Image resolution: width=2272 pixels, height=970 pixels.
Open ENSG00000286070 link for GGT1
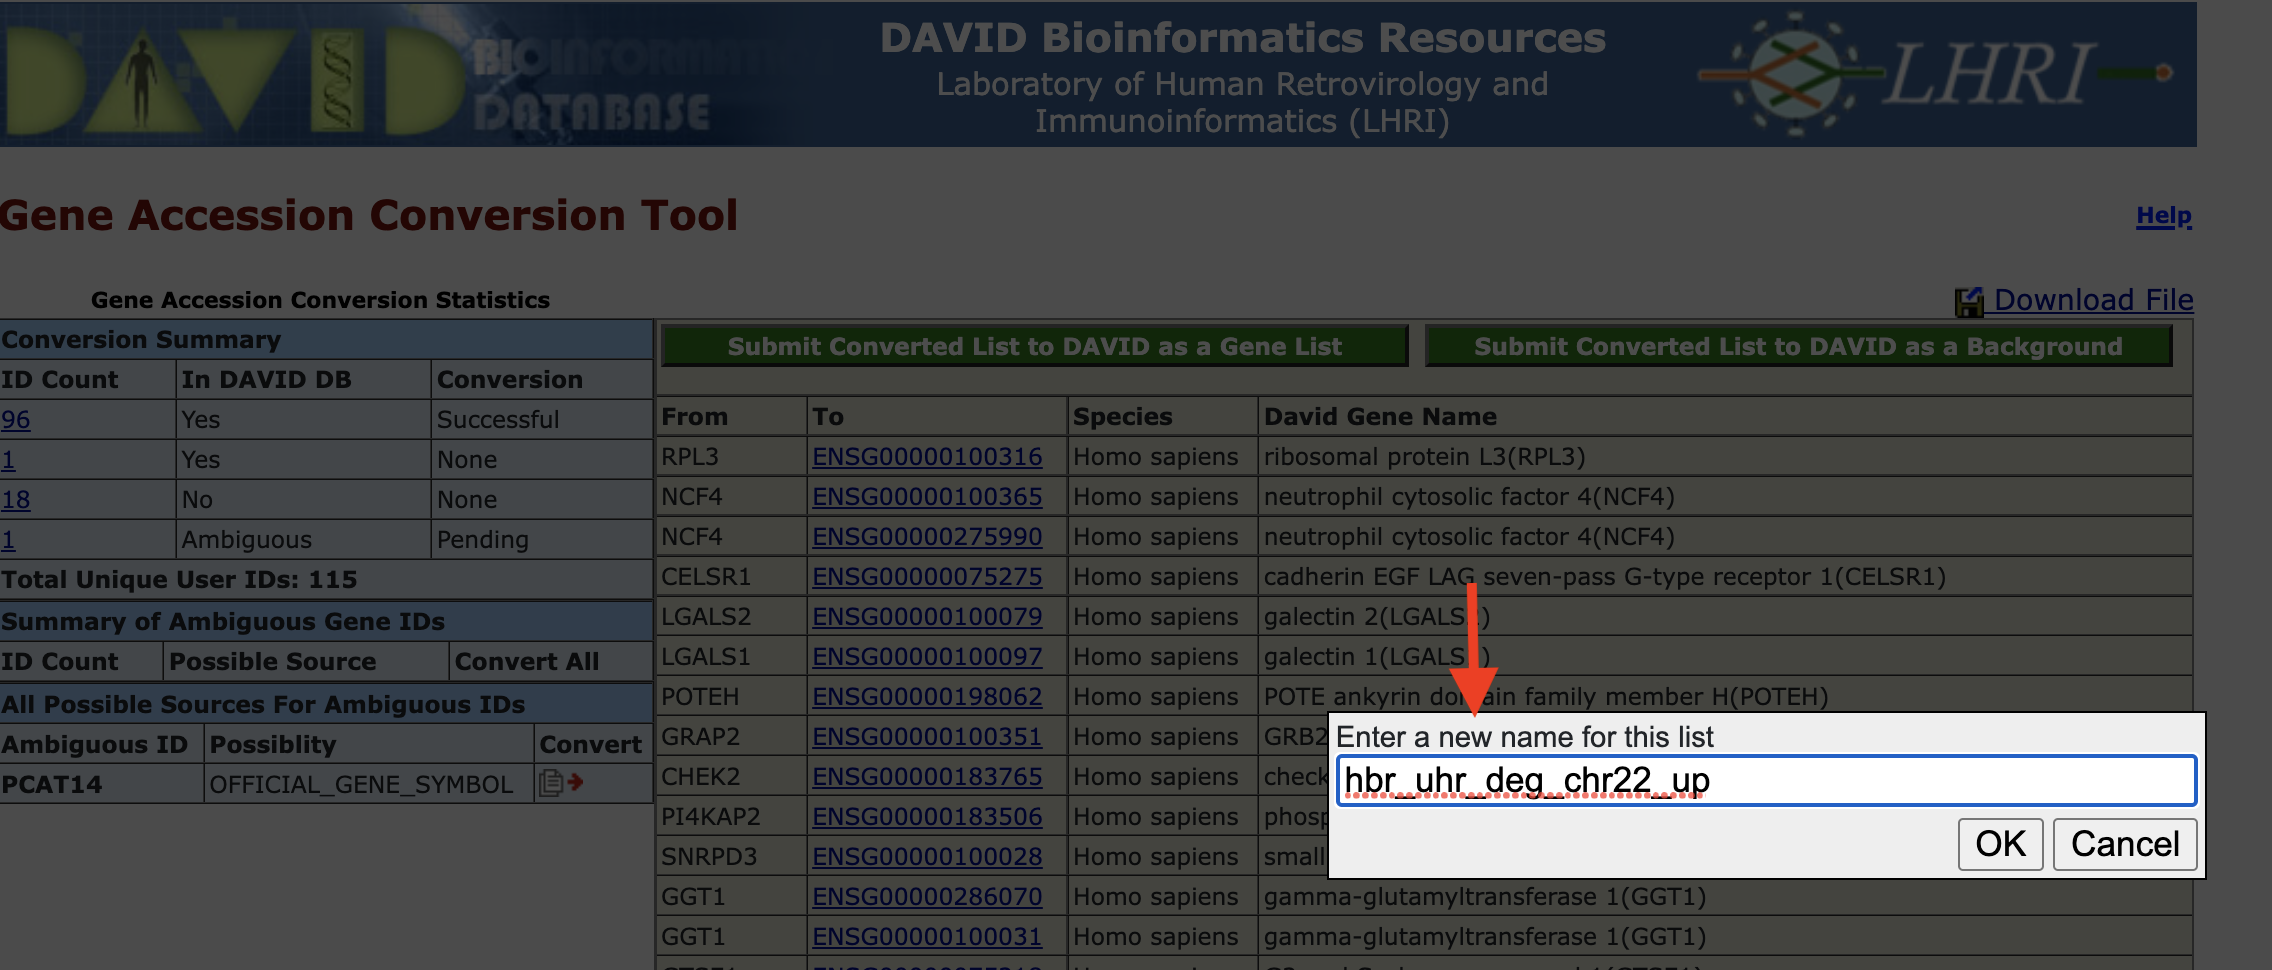pyautogui.click(x=926, y=897)
